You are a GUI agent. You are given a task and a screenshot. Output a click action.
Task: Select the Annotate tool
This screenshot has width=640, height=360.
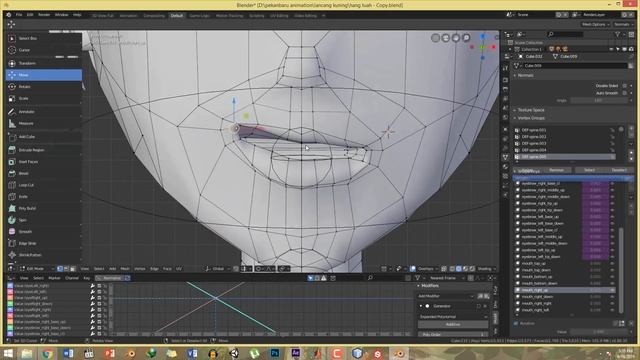coord(44,111)
